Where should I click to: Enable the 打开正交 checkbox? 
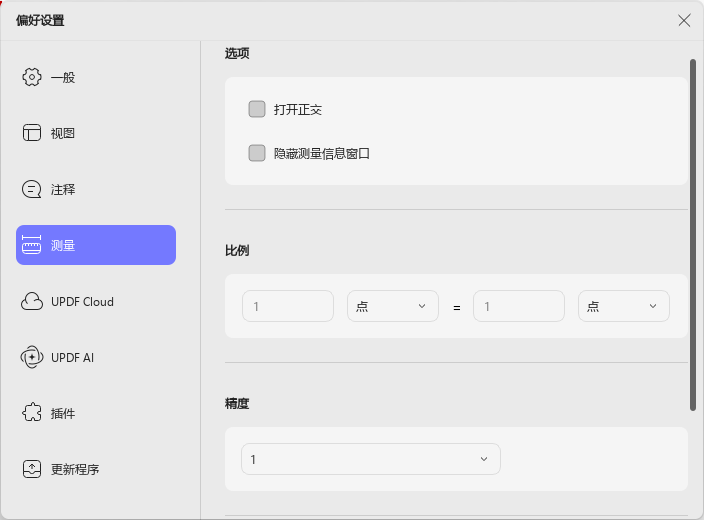click(x=257, y=109)
